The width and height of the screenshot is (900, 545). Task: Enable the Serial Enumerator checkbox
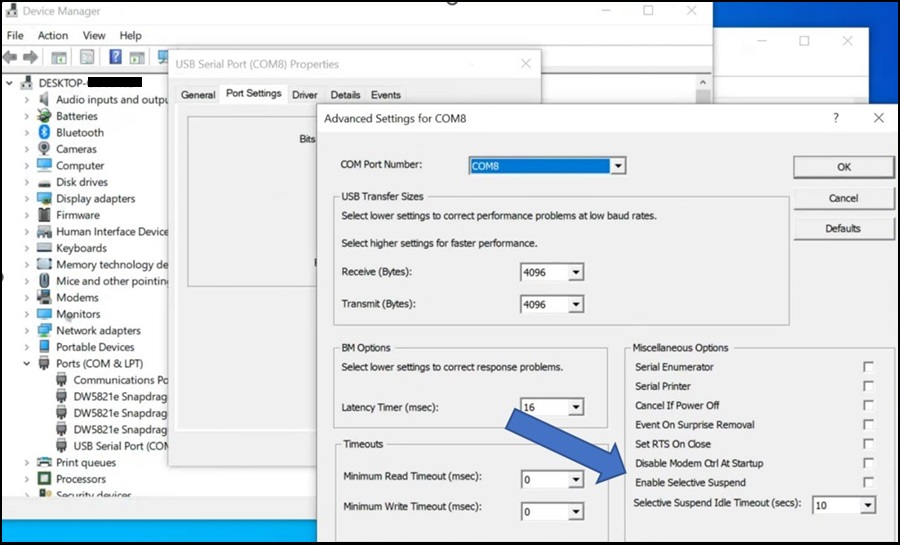click(868, 367)
